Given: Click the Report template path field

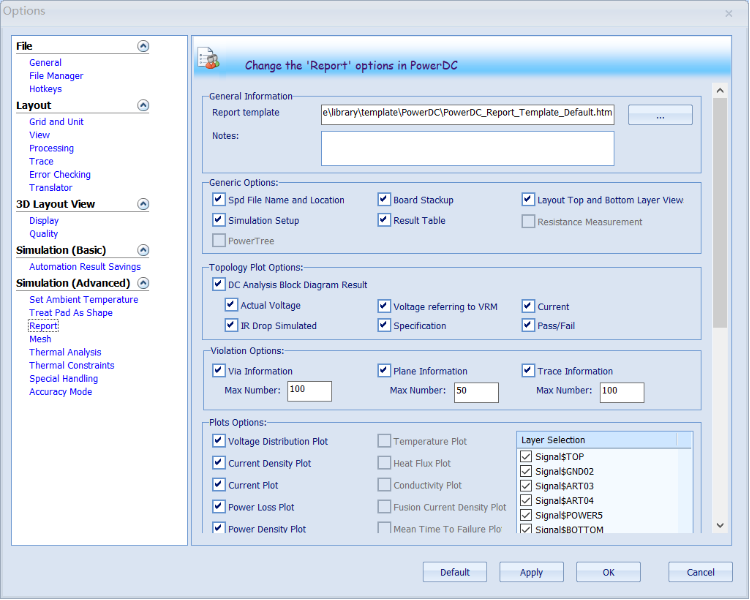Looking at the screenshot, I should (467, 114).
